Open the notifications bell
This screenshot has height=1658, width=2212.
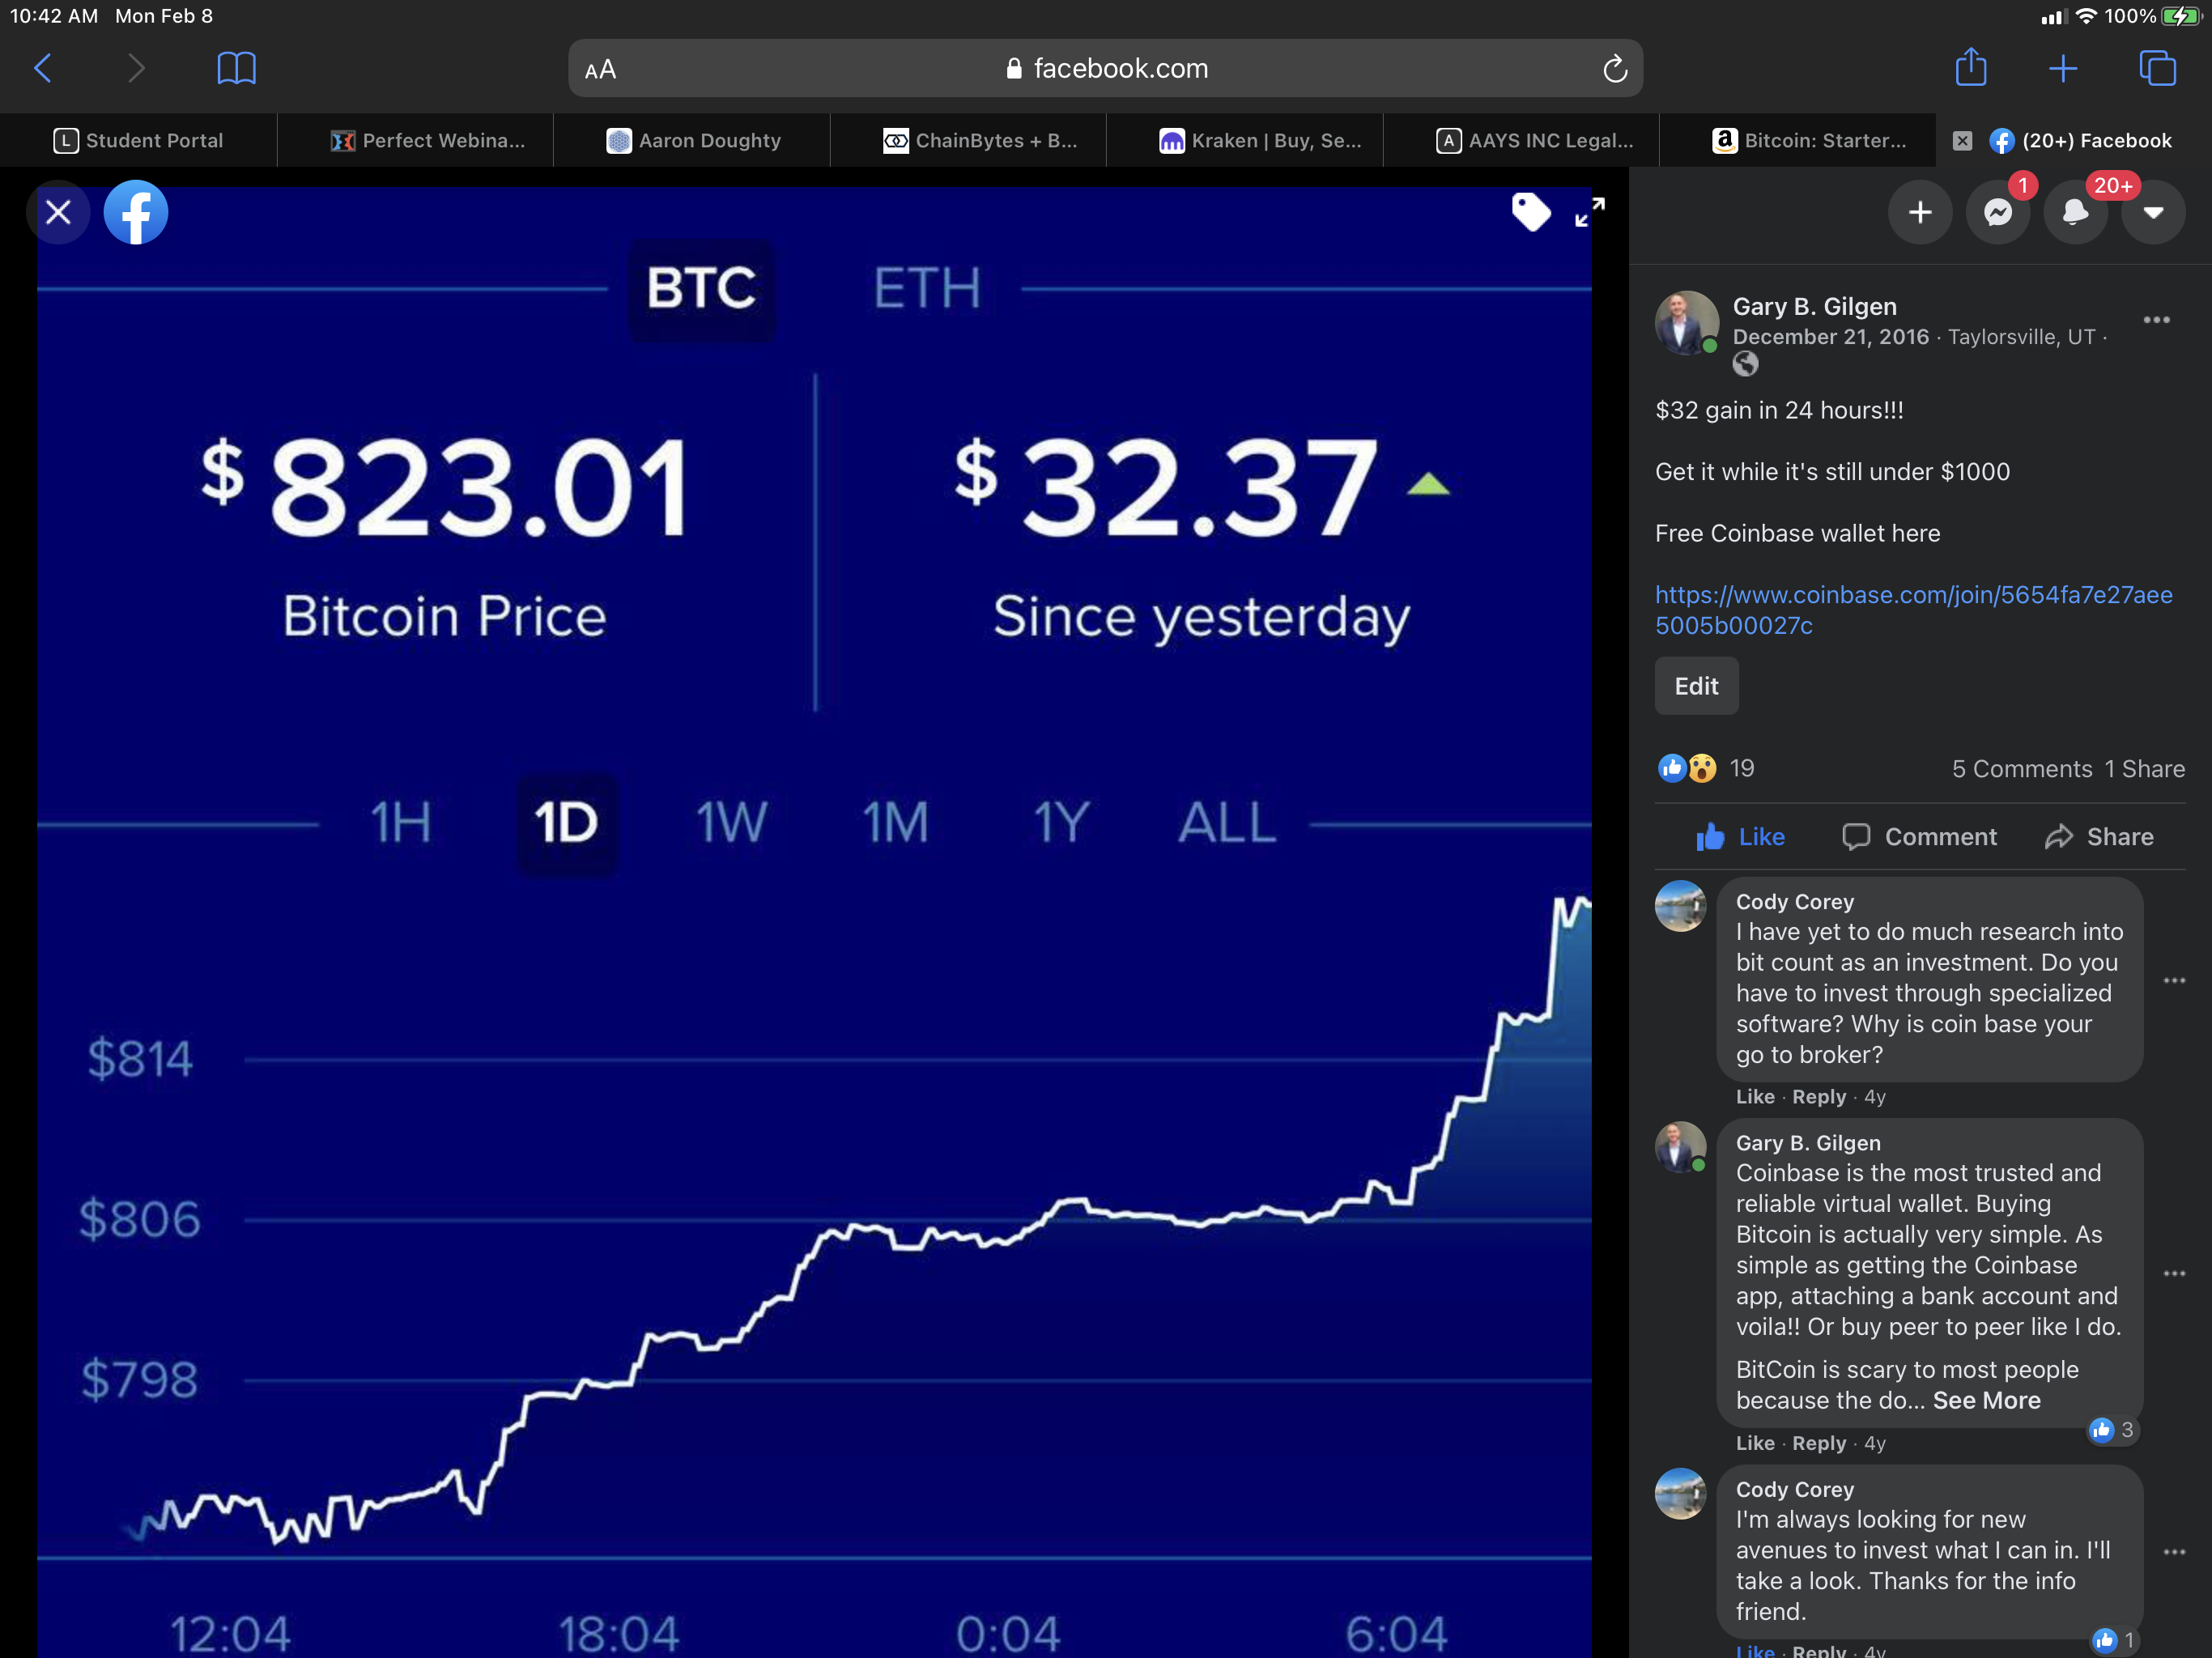tap(2075, 212)
